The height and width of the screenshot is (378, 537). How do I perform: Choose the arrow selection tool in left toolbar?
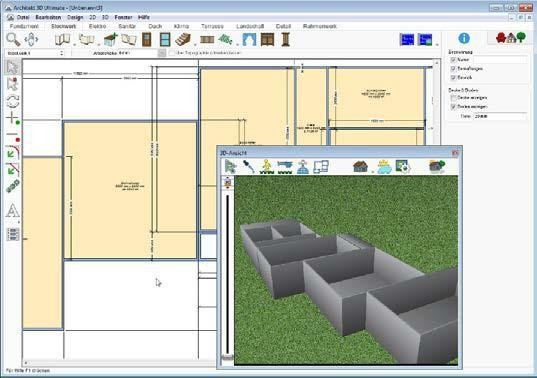click(13, 67)
